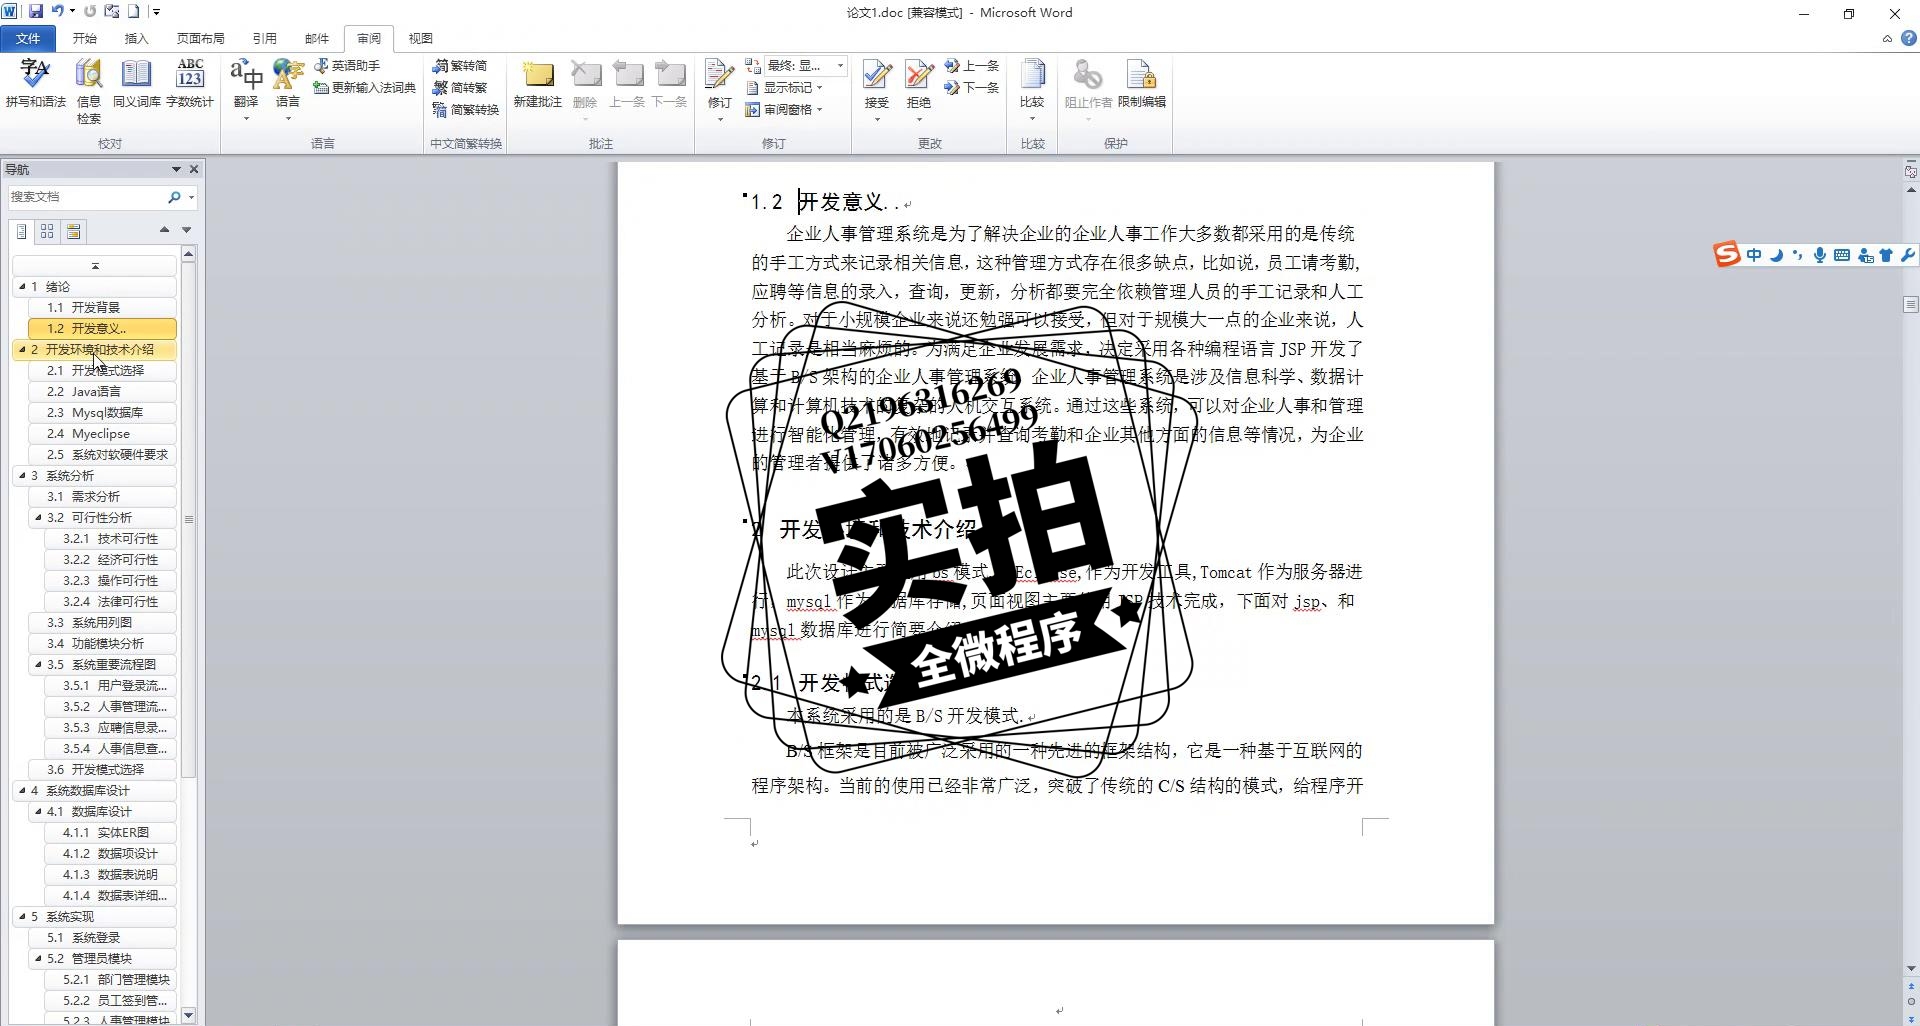Switch to the 开始 tab
Viewport: 1920px width, 1026px height.
point(84,38)
